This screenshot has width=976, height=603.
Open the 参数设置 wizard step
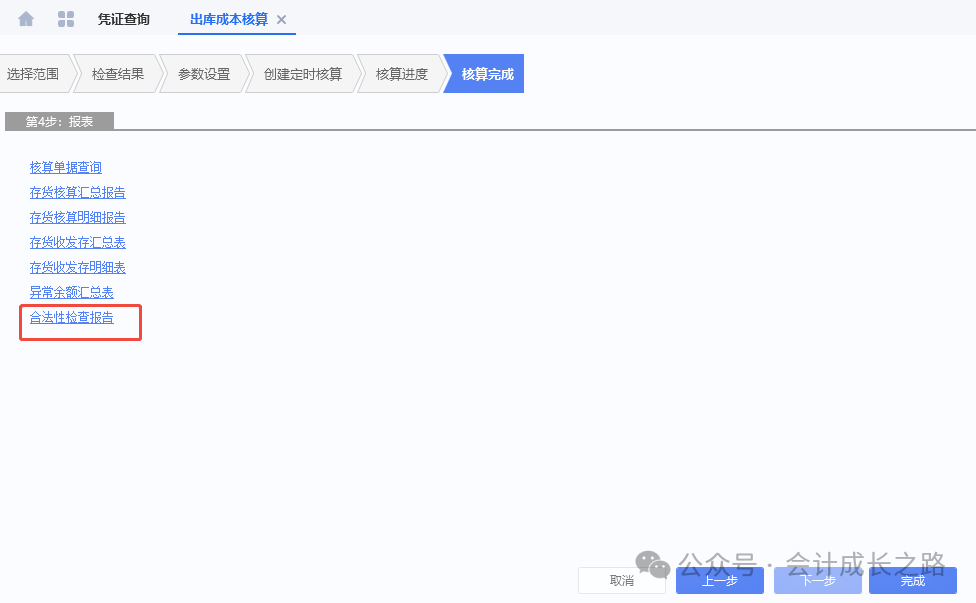pos(203,74)
